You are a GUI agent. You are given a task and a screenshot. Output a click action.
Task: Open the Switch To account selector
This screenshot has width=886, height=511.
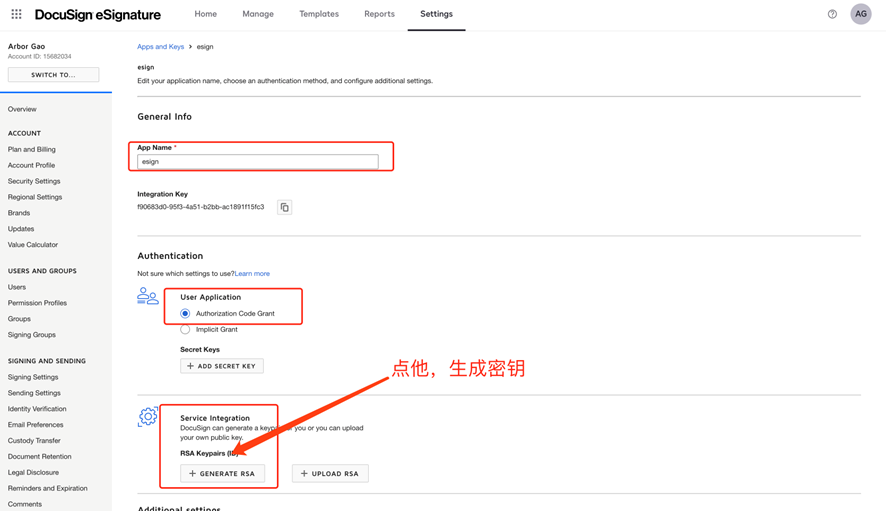pyautogui.click(x=54, y=75)
